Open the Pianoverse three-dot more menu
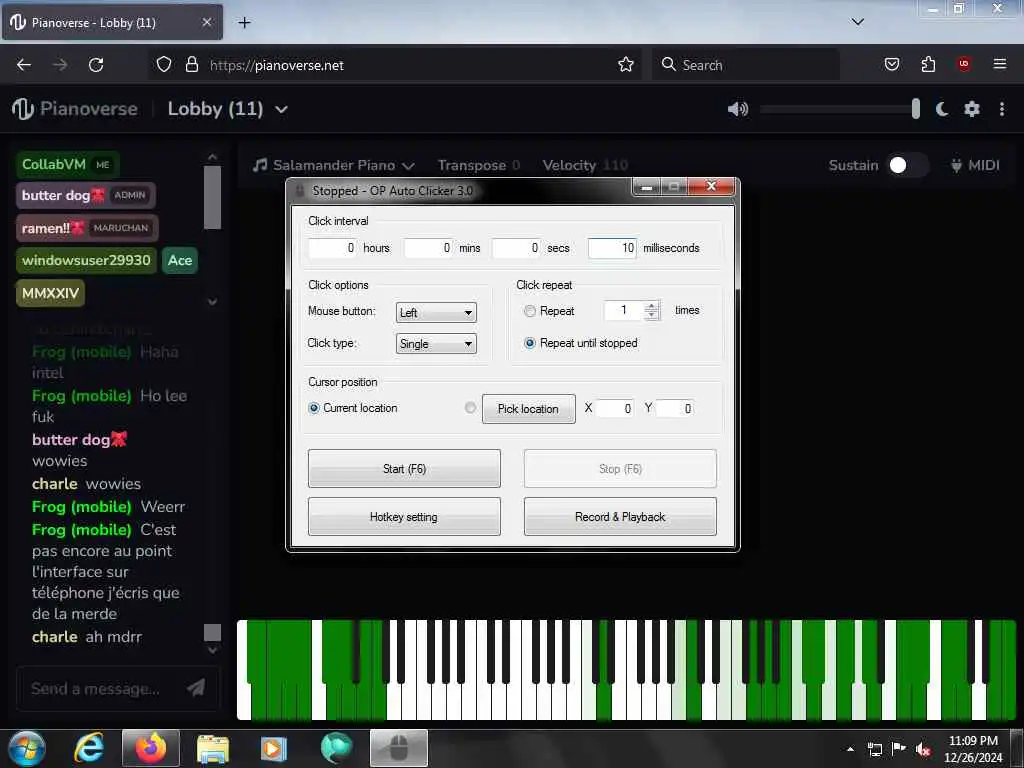The width and height of the screenshot is (1024, 768). tap(1002, 109)
